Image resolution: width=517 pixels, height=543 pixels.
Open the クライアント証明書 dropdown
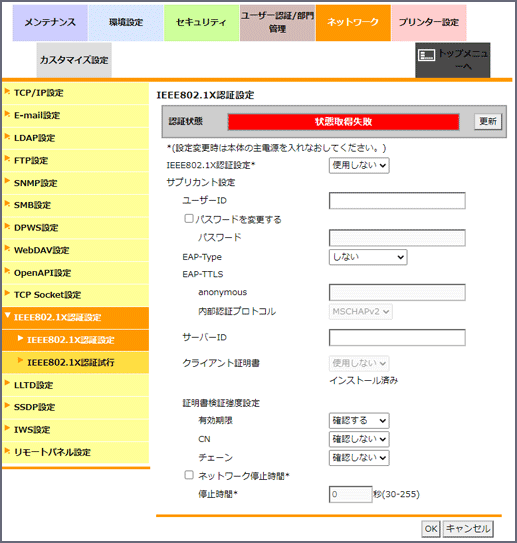click(359, 364)
